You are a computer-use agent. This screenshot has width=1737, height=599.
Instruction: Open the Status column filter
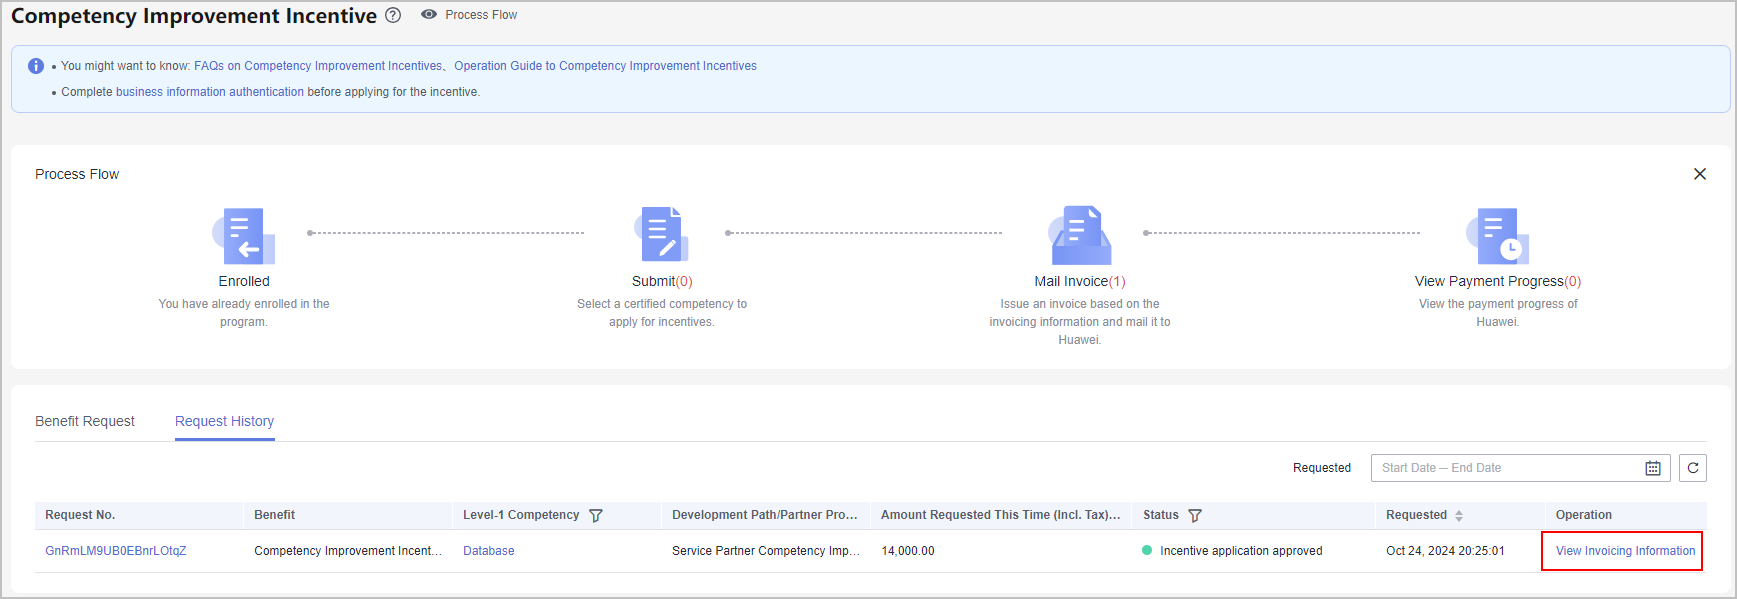(1194, 516)
